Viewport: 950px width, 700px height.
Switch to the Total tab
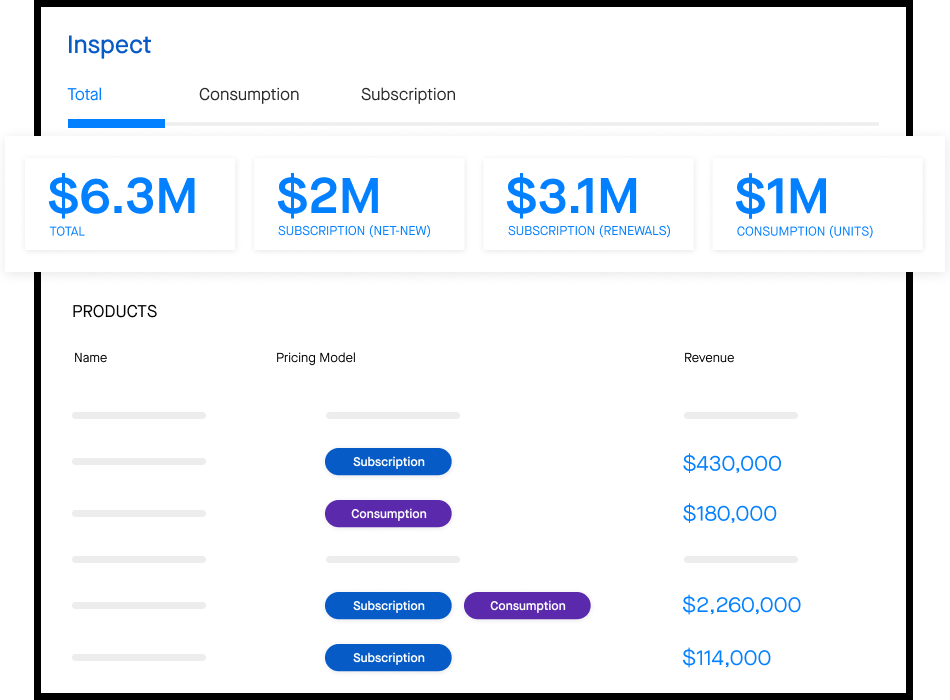85,95
